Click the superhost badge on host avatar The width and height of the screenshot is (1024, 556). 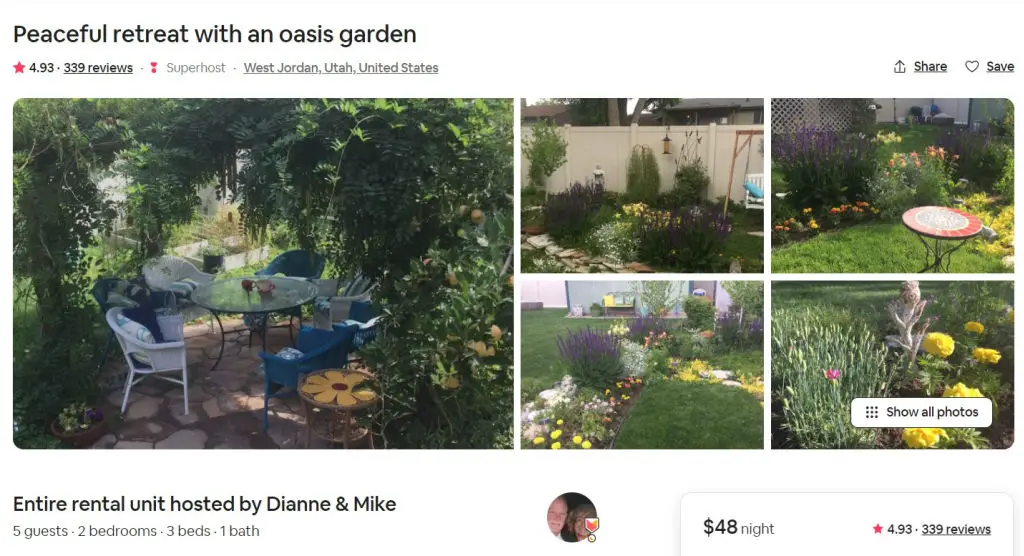[592, 527]
